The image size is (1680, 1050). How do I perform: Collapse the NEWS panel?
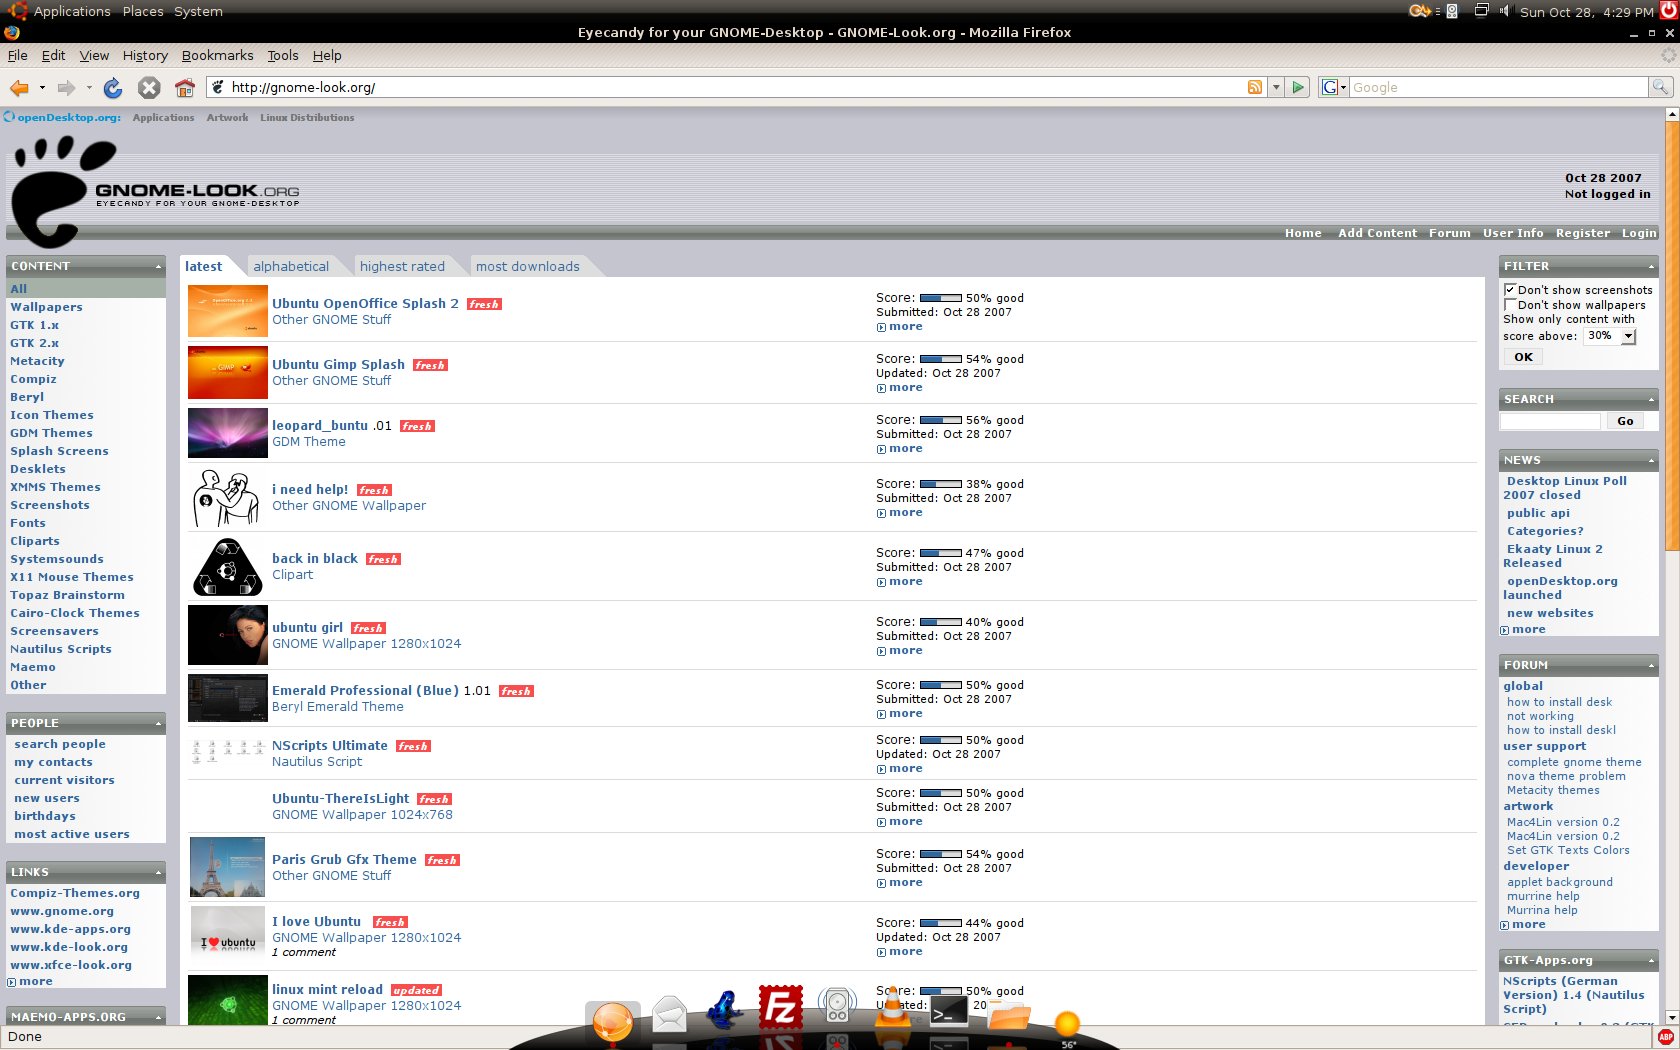click(x=1651, y=461)
